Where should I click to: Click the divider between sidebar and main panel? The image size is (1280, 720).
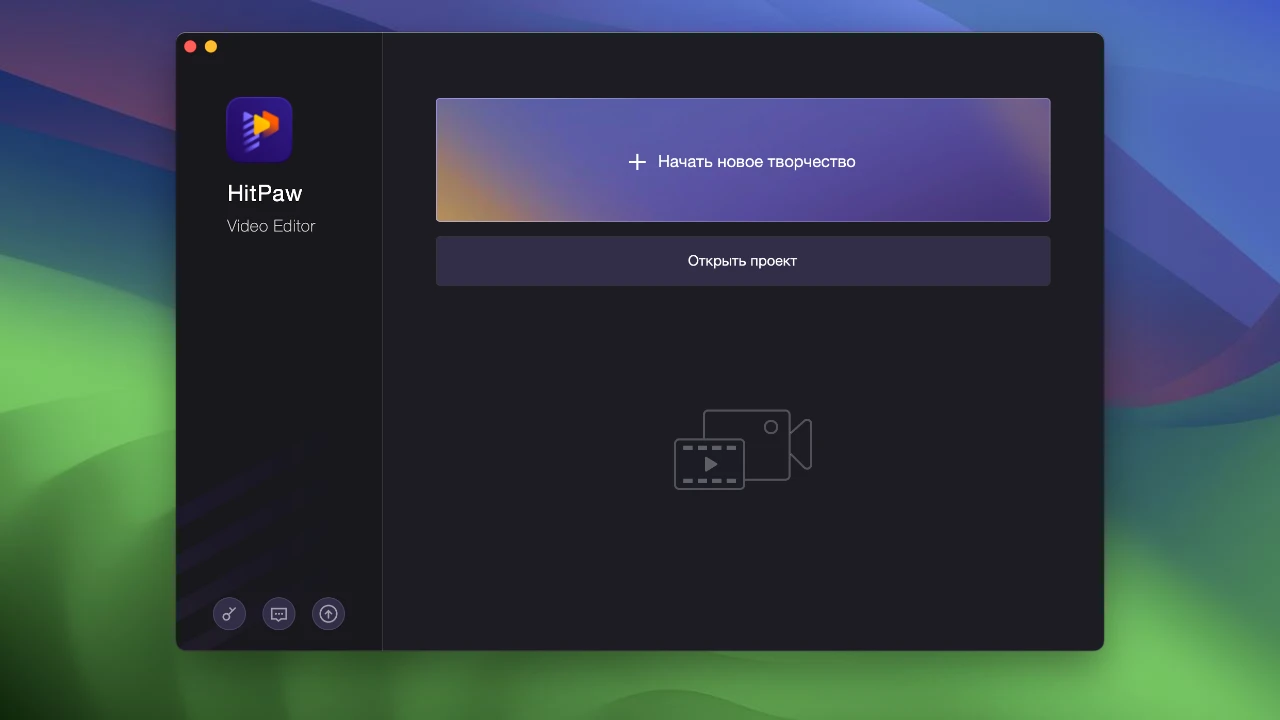382,350
